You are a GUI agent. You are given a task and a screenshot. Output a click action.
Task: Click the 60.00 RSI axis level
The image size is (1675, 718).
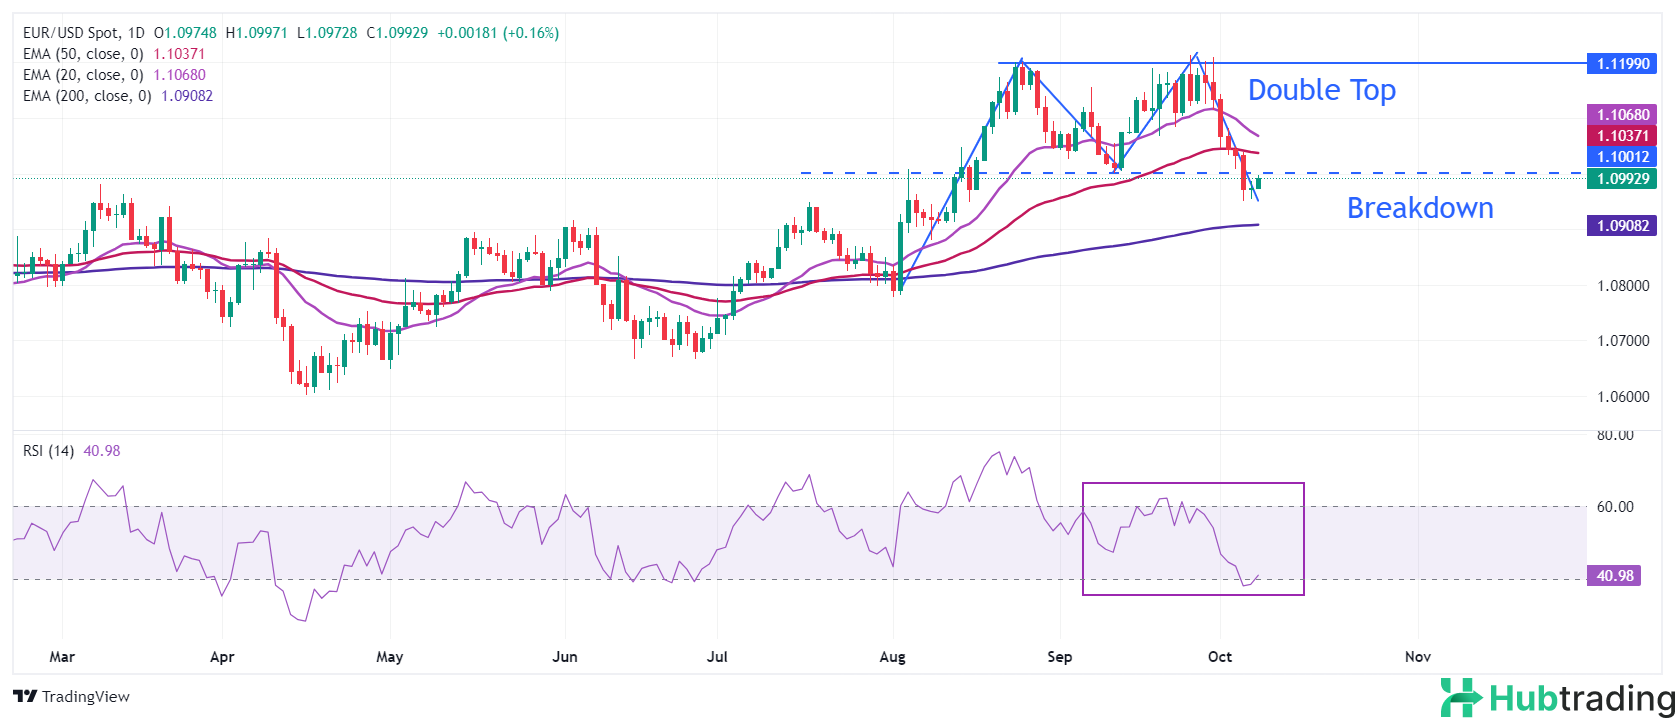pyautogui.click(x=1614, y=507)
